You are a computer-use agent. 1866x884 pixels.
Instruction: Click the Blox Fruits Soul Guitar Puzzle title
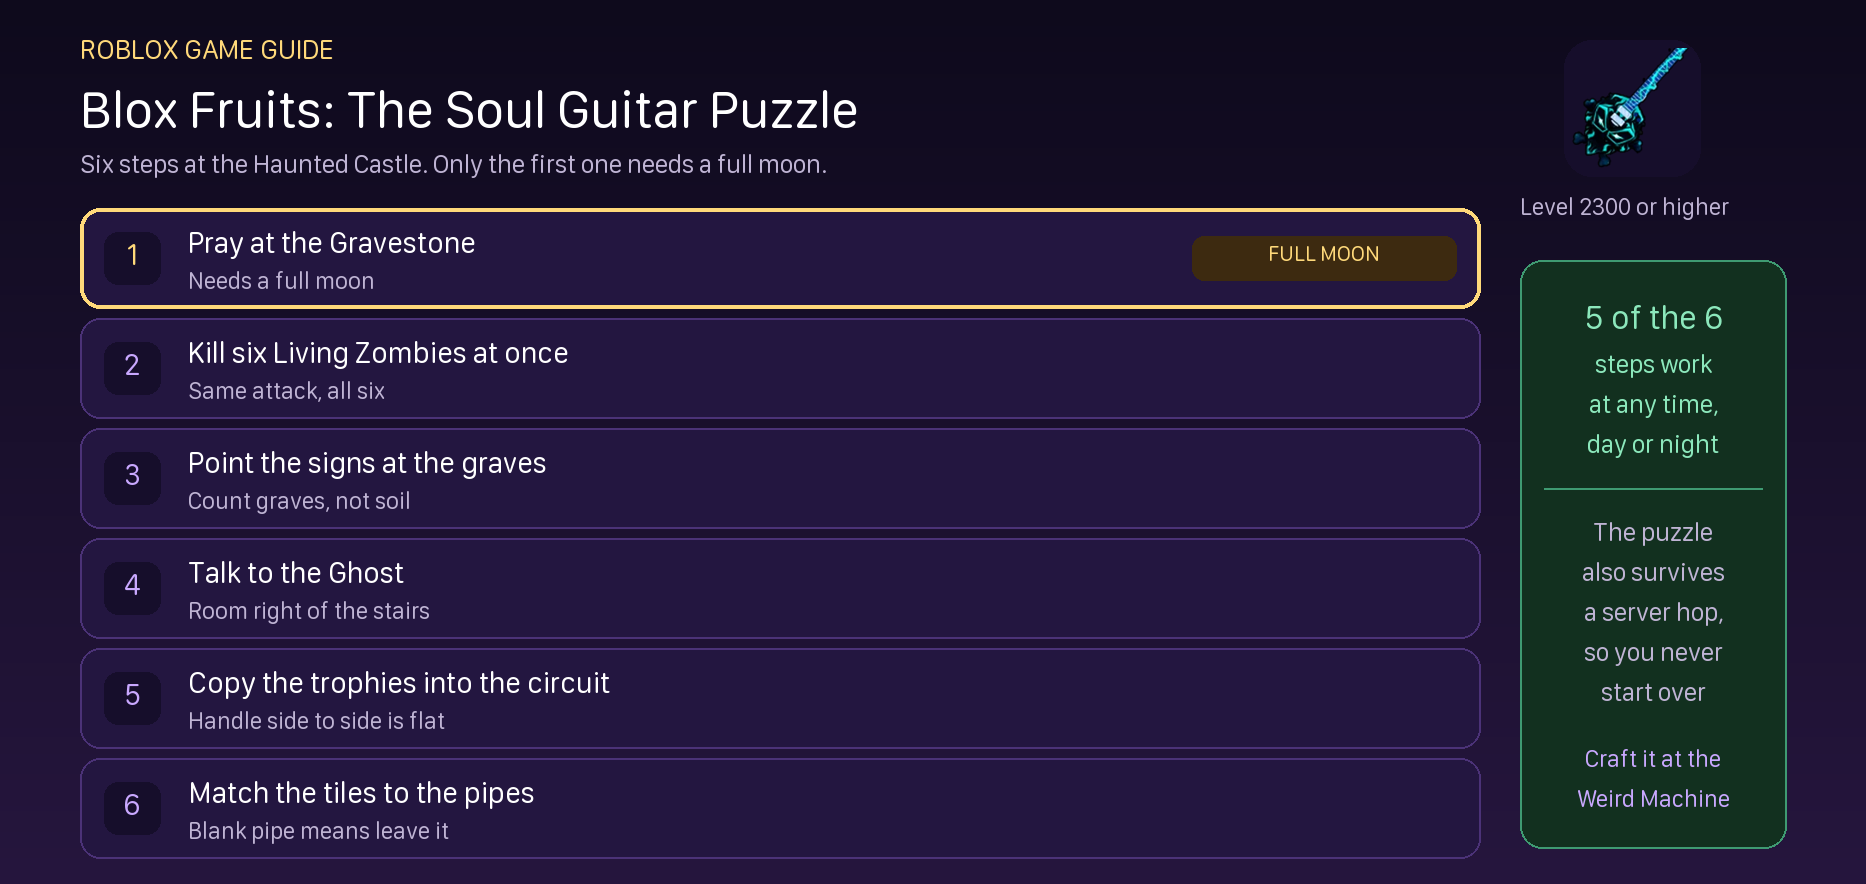tap(469, 110)
